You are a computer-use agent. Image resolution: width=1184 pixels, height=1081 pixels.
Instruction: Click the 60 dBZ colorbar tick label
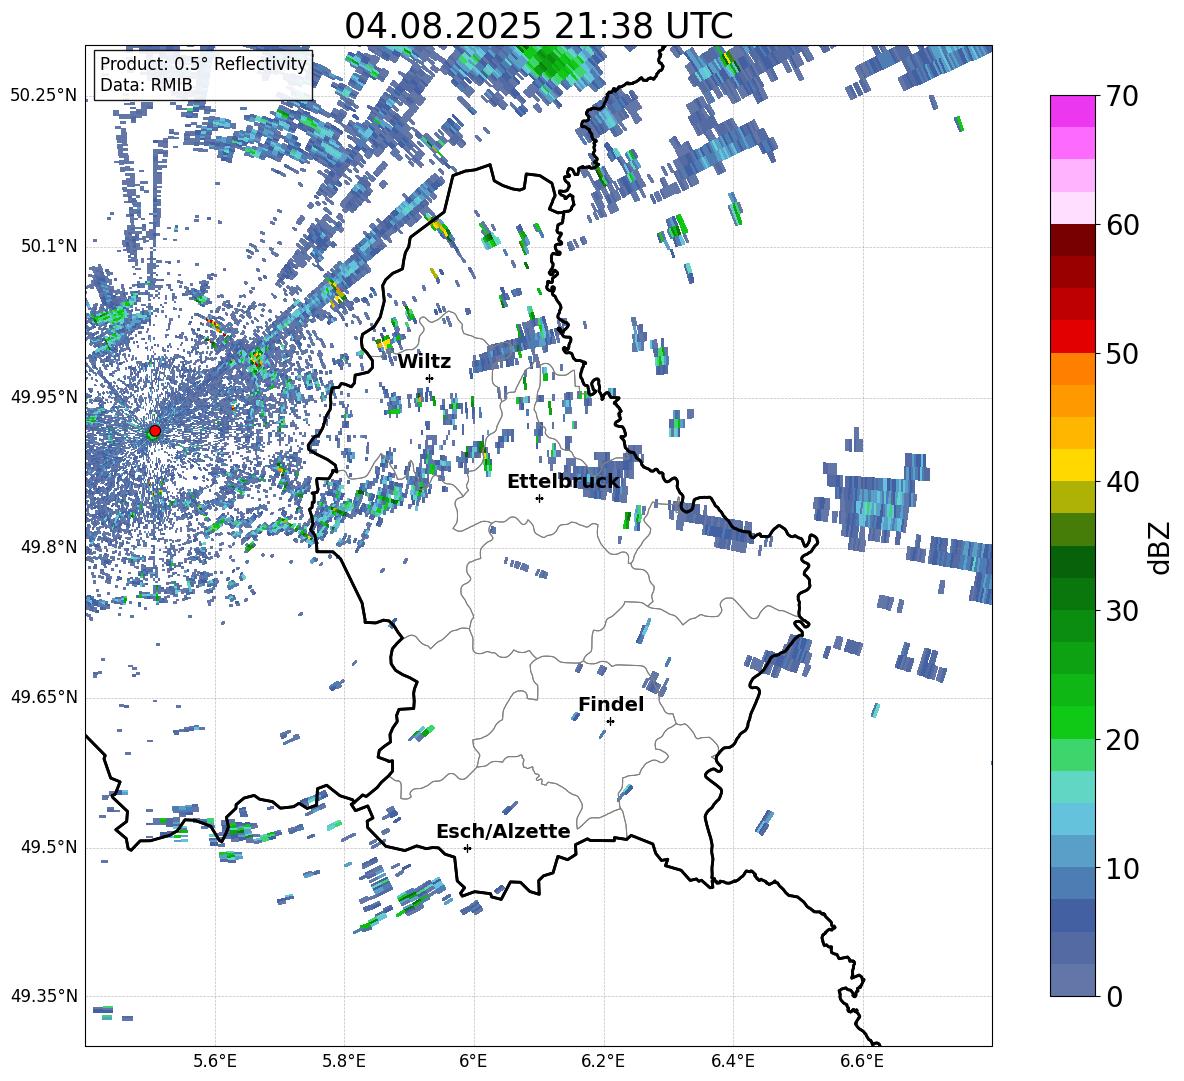(x=1121, y=225)
